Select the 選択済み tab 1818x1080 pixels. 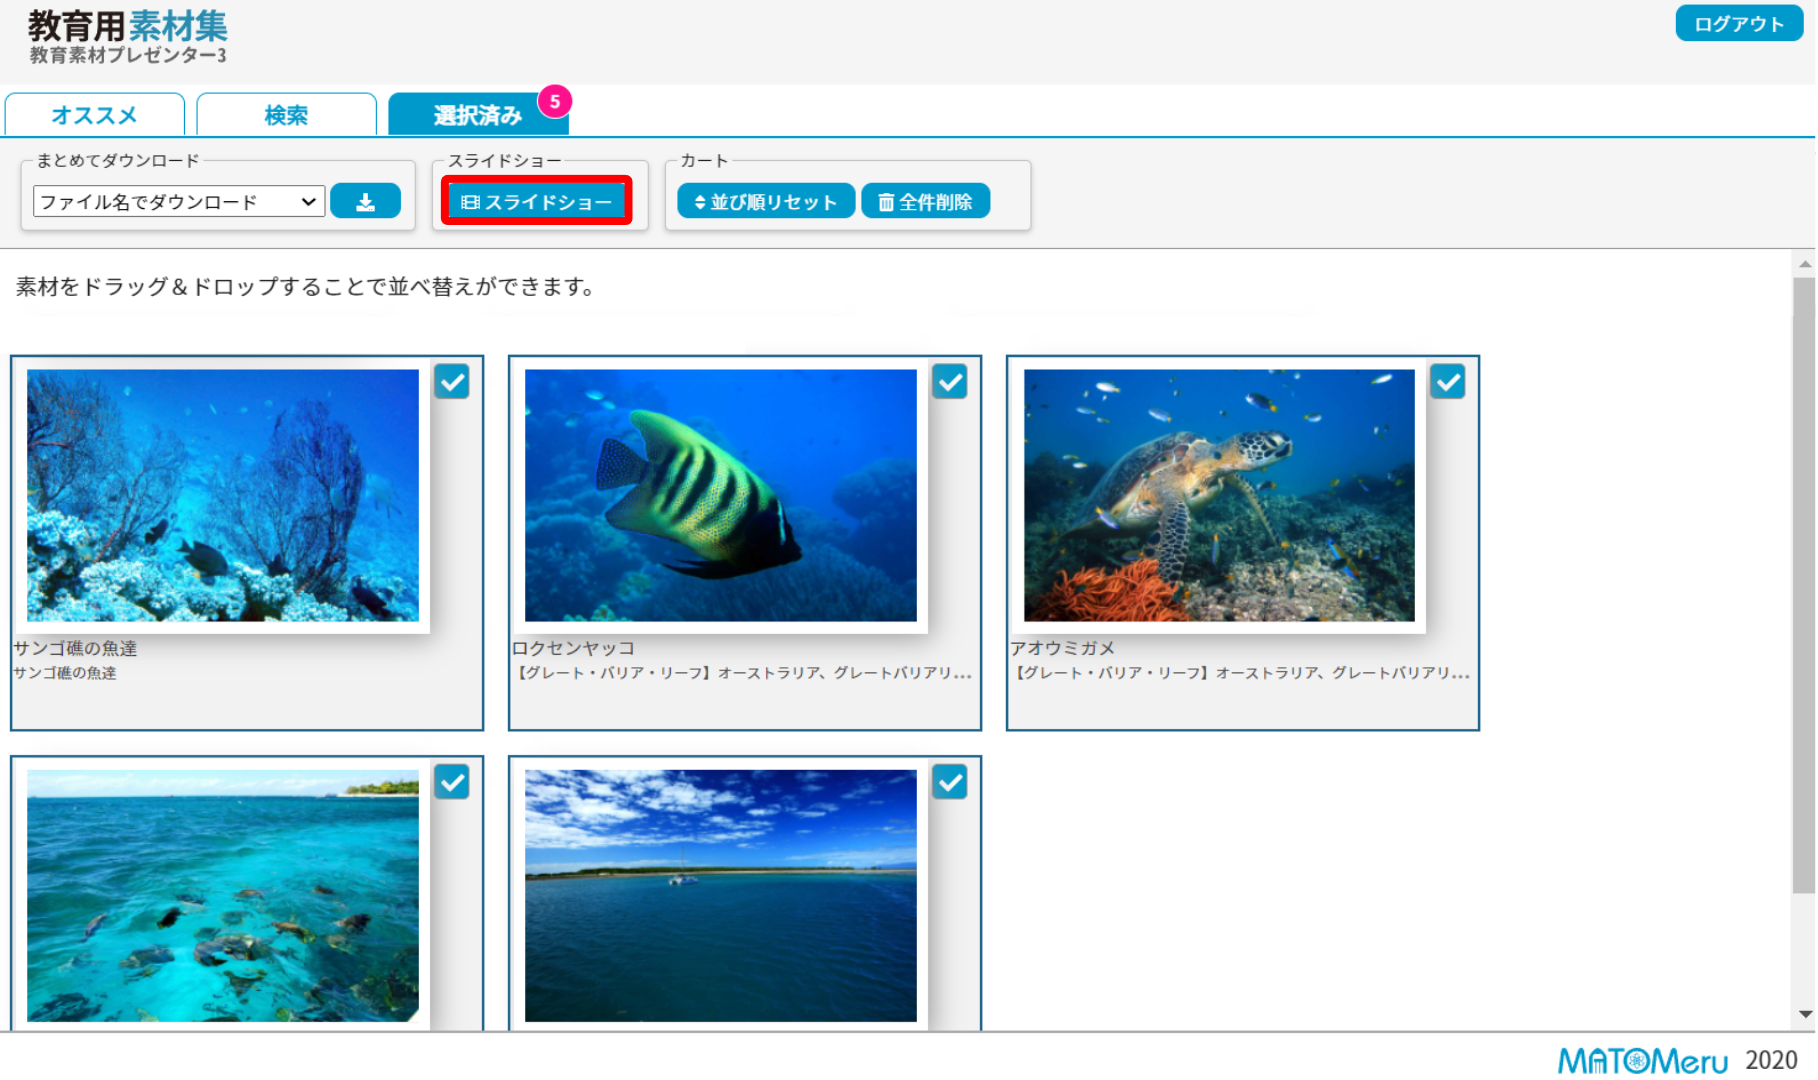(478, 115)
